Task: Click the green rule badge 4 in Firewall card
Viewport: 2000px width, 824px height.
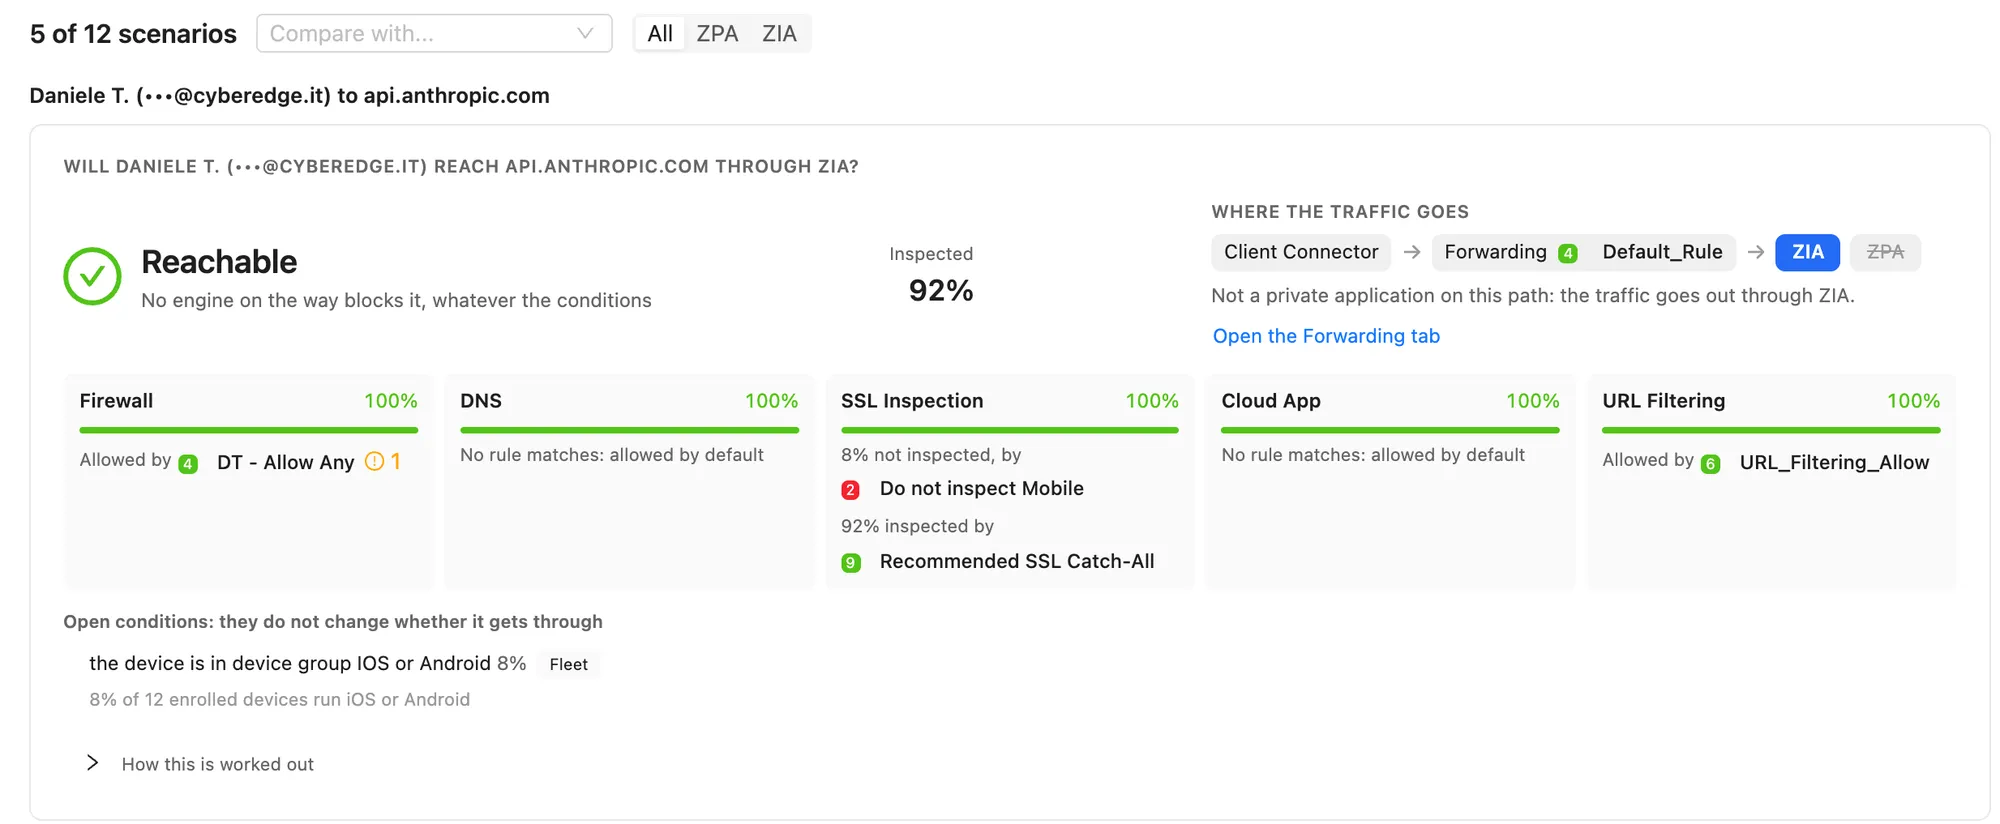Action: [x=188, y=463]
